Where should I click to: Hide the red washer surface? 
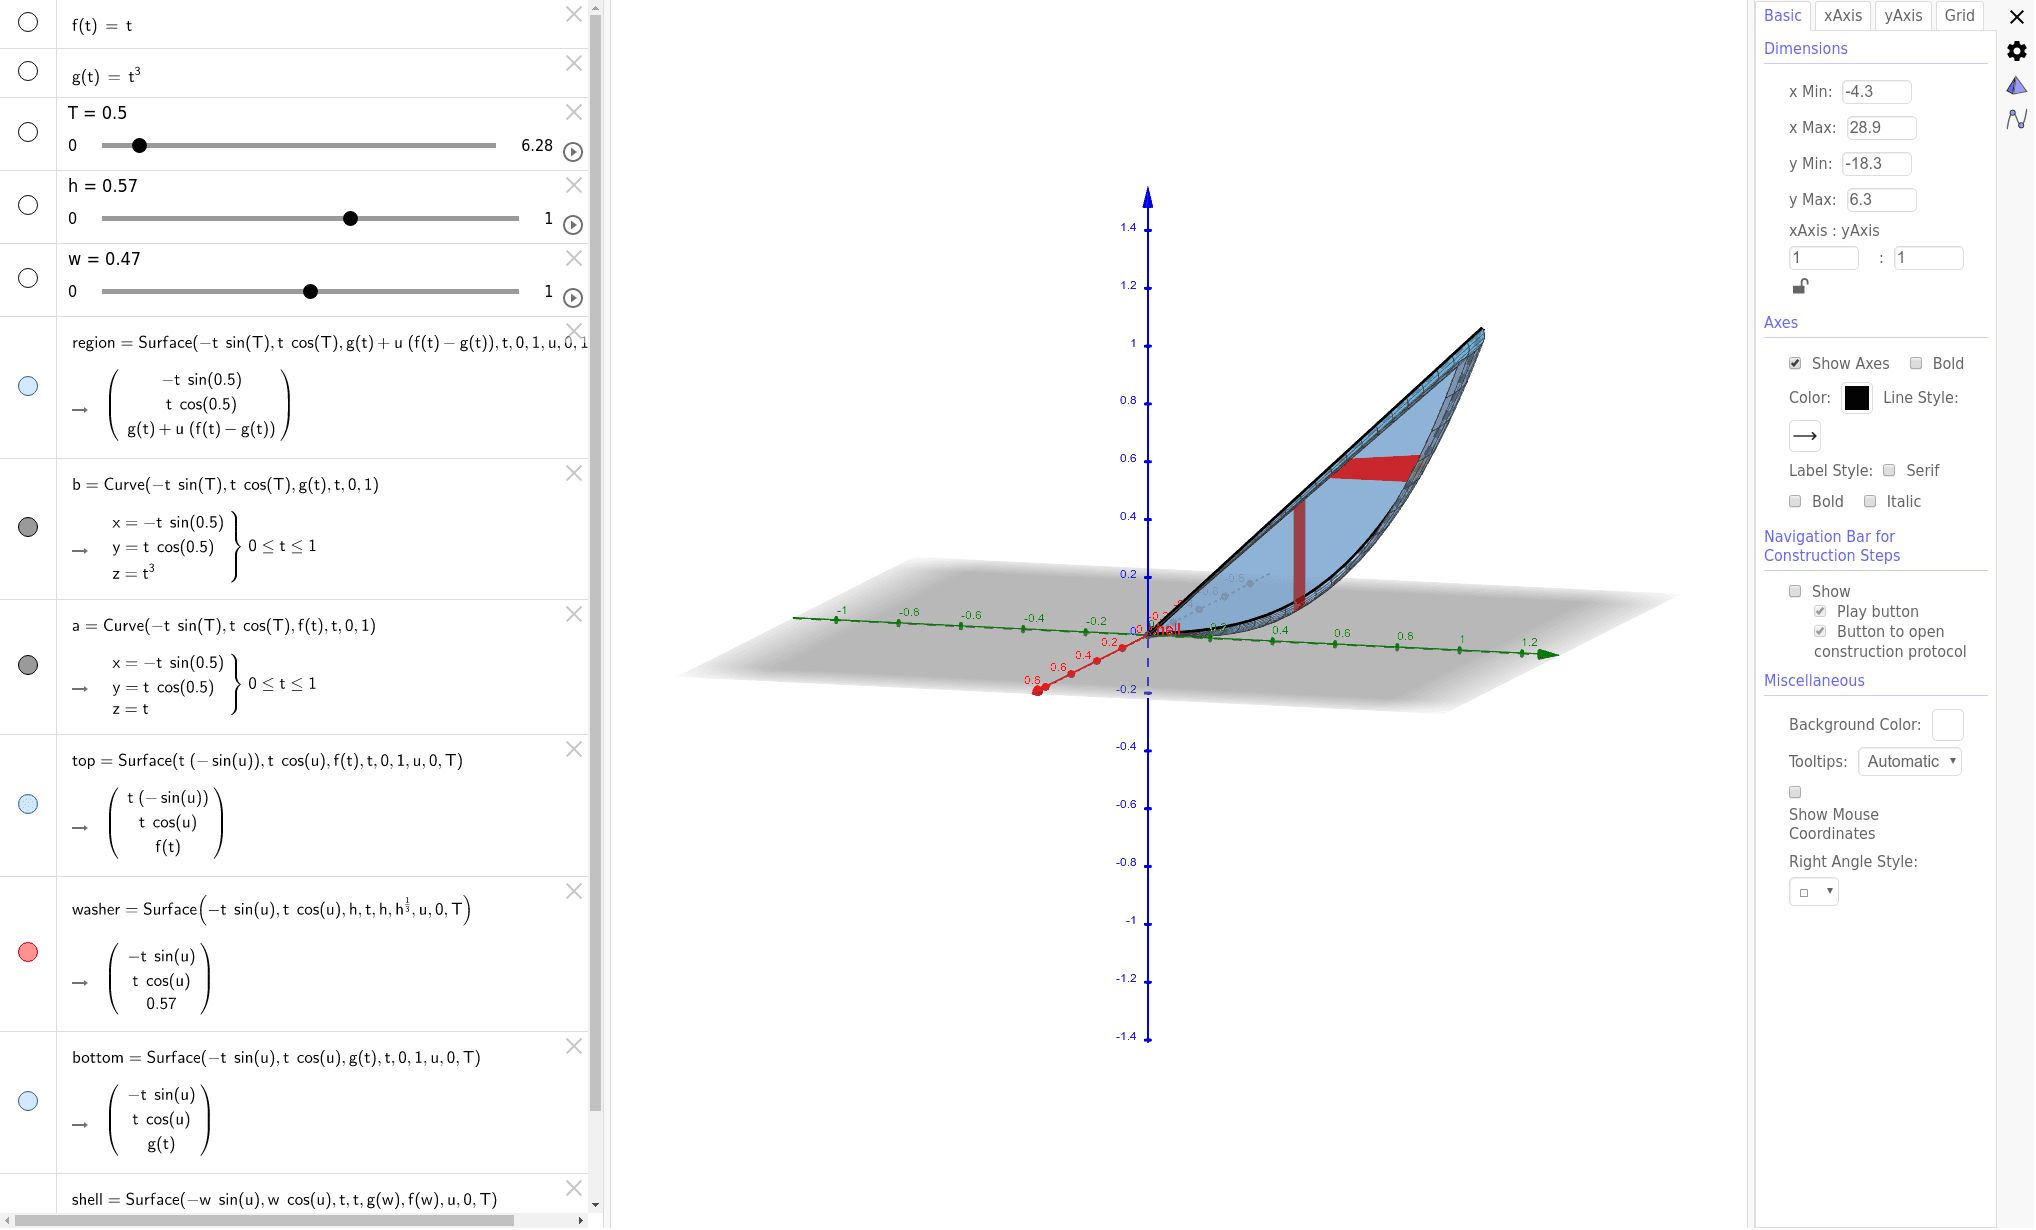point(27,951)
